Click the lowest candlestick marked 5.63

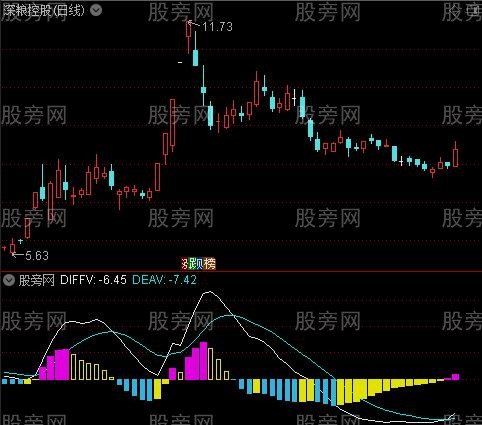(x=13, y=248)
